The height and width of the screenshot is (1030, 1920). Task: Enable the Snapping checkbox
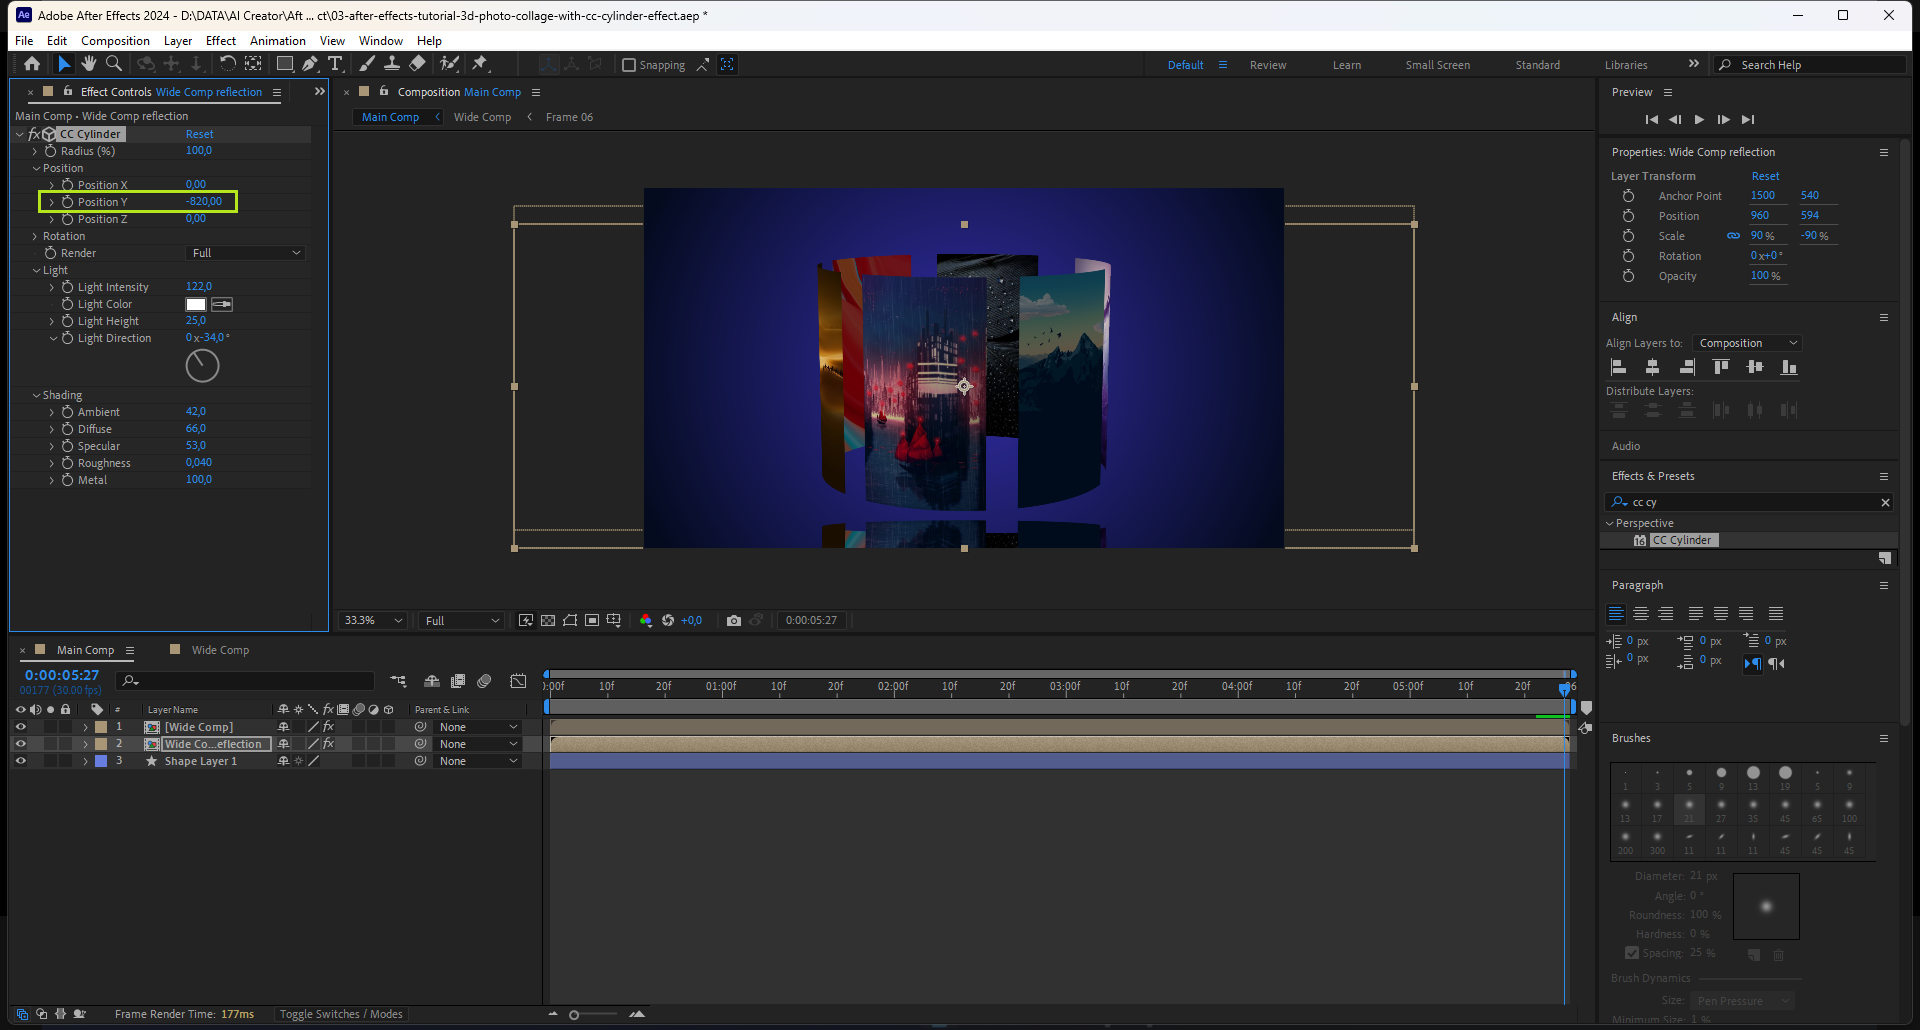coord(629,65)
